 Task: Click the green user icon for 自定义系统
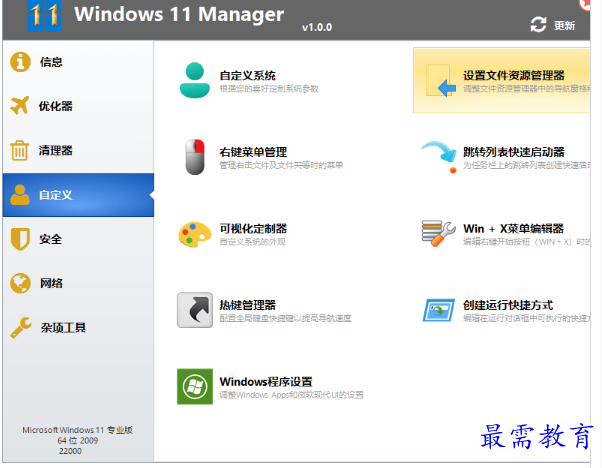195,80
